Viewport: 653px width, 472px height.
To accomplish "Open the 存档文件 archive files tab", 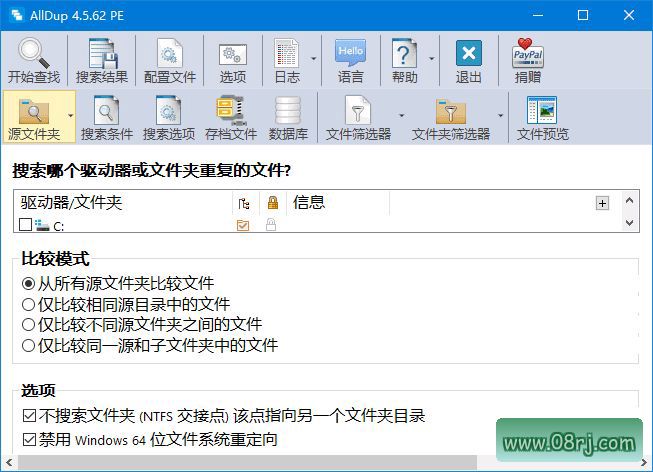I will point(231,117).
